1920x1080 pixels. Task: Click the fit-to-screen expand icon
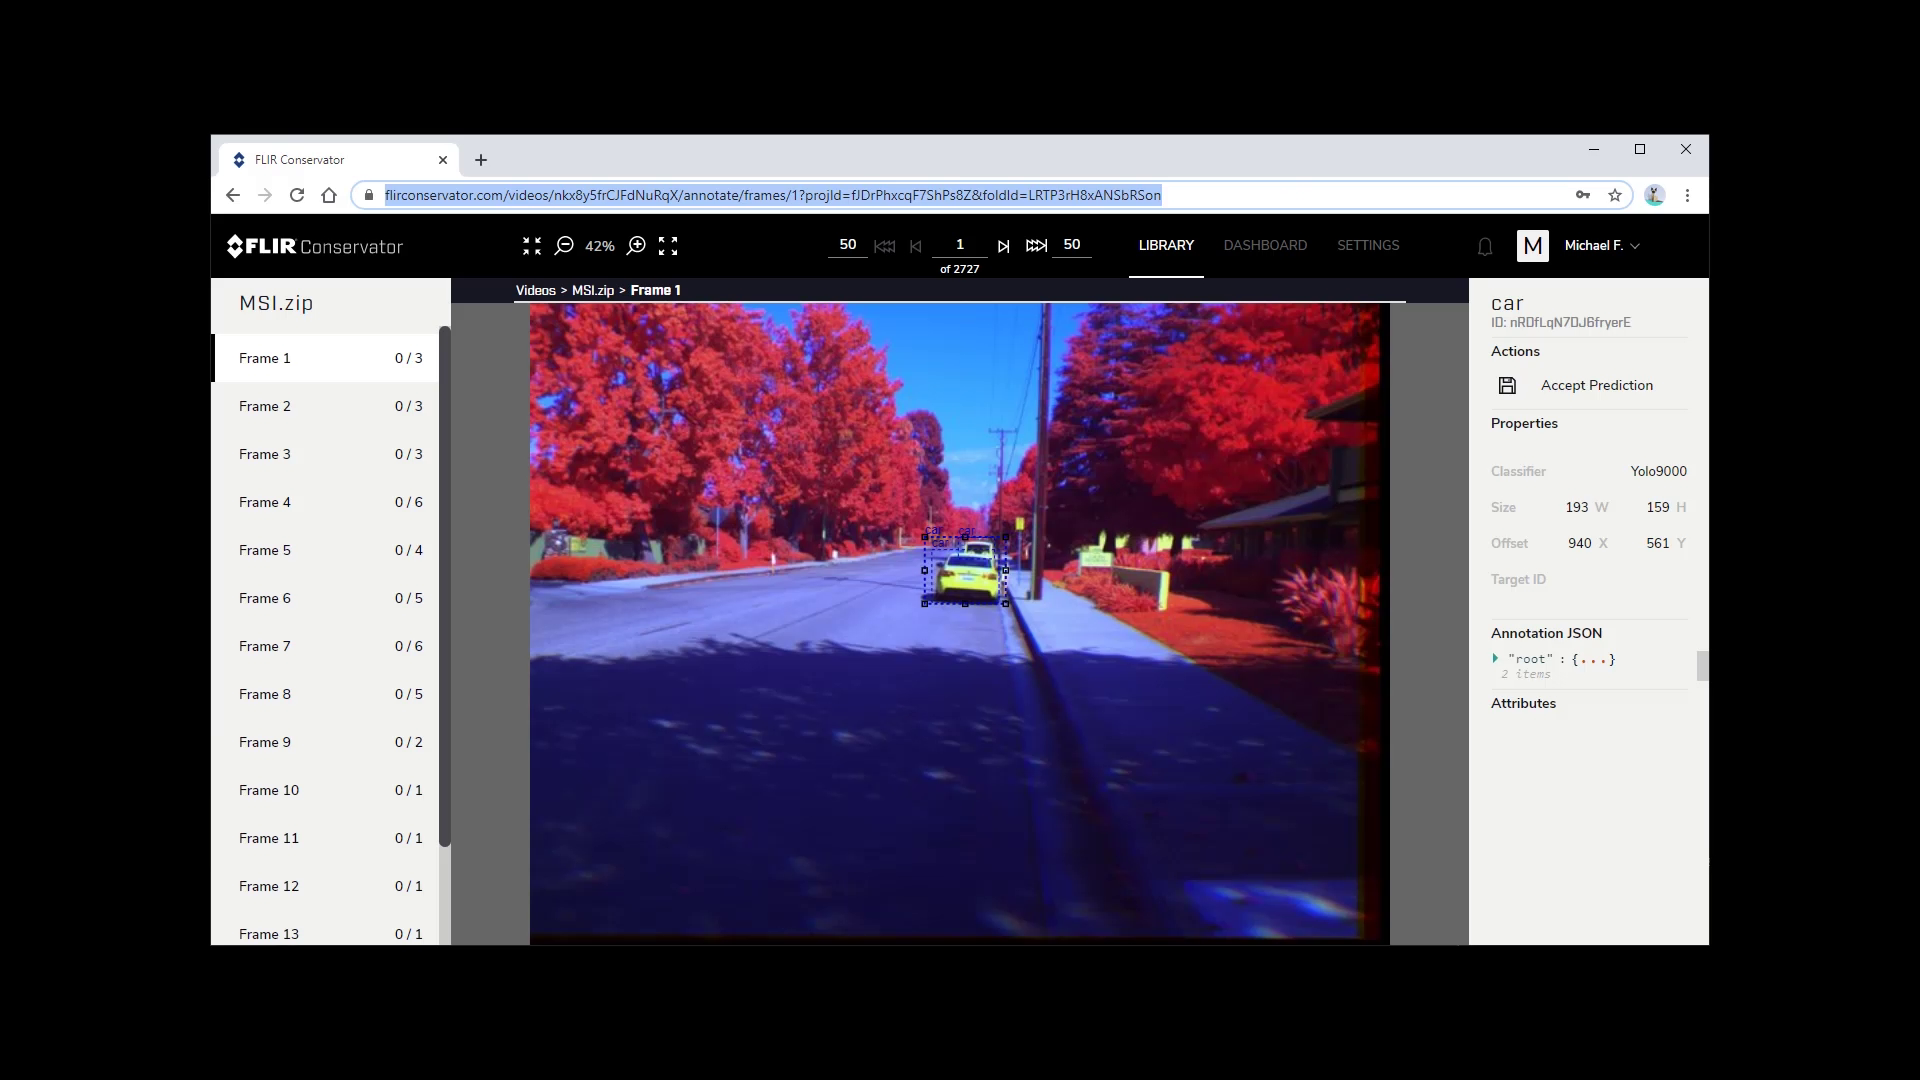click(669, 245)
